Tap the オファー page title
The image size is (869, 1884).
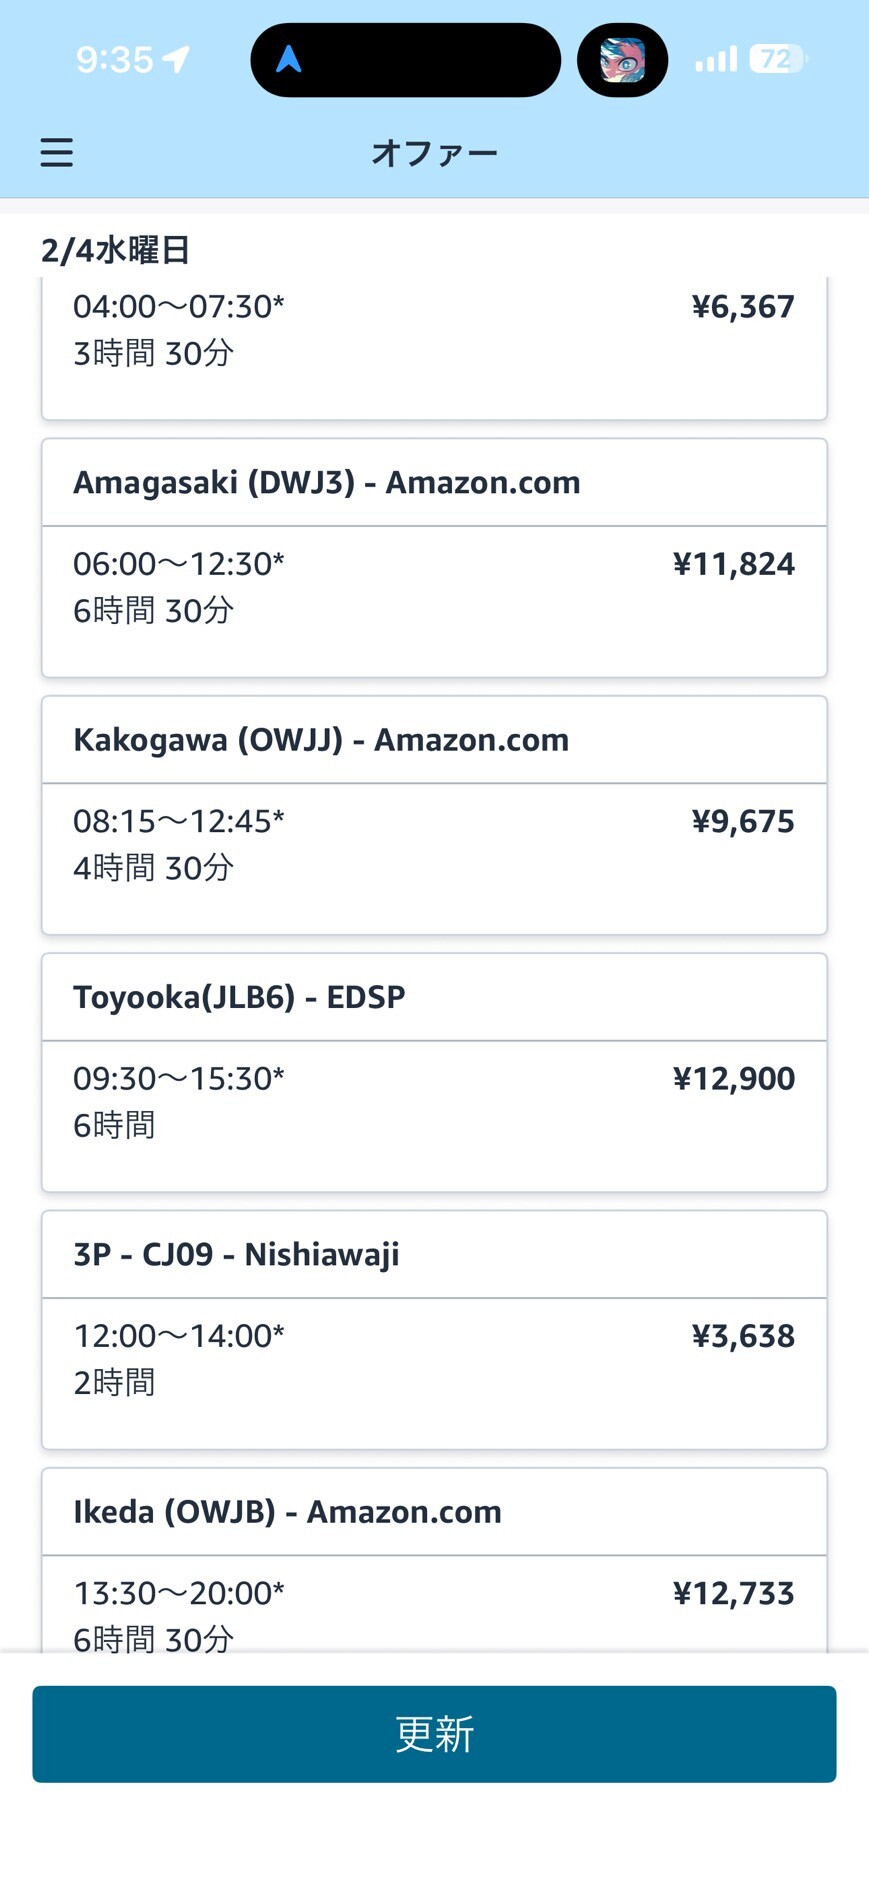[434, 153]
